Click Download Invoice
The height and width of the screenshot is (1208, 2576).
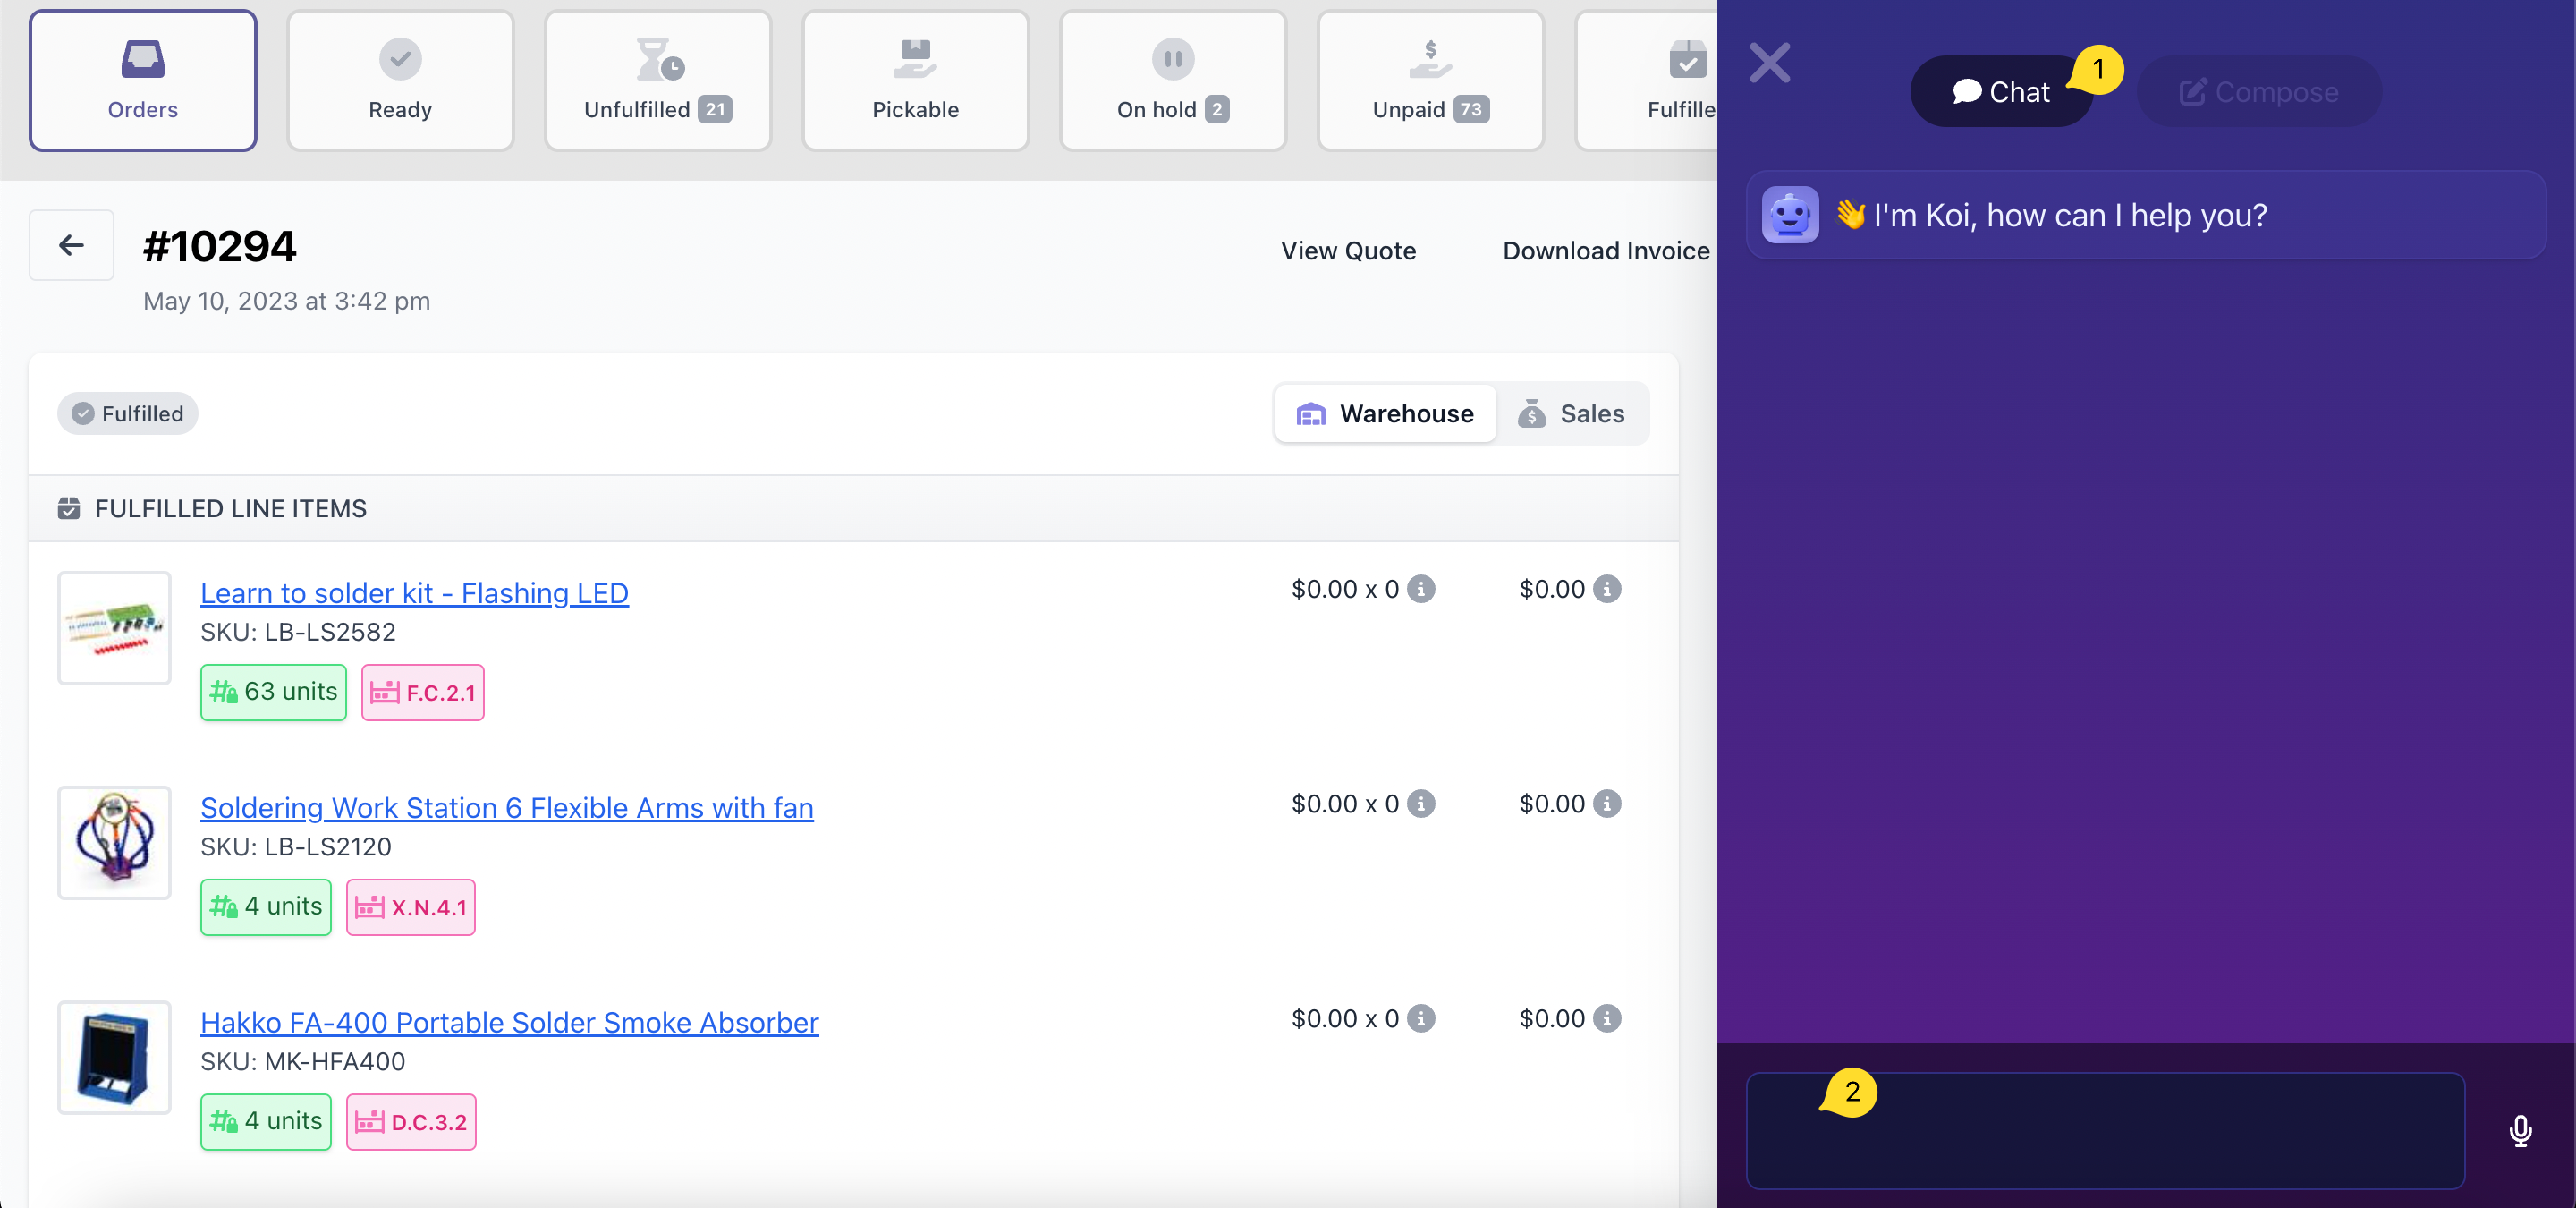(x=1605, y=251)
